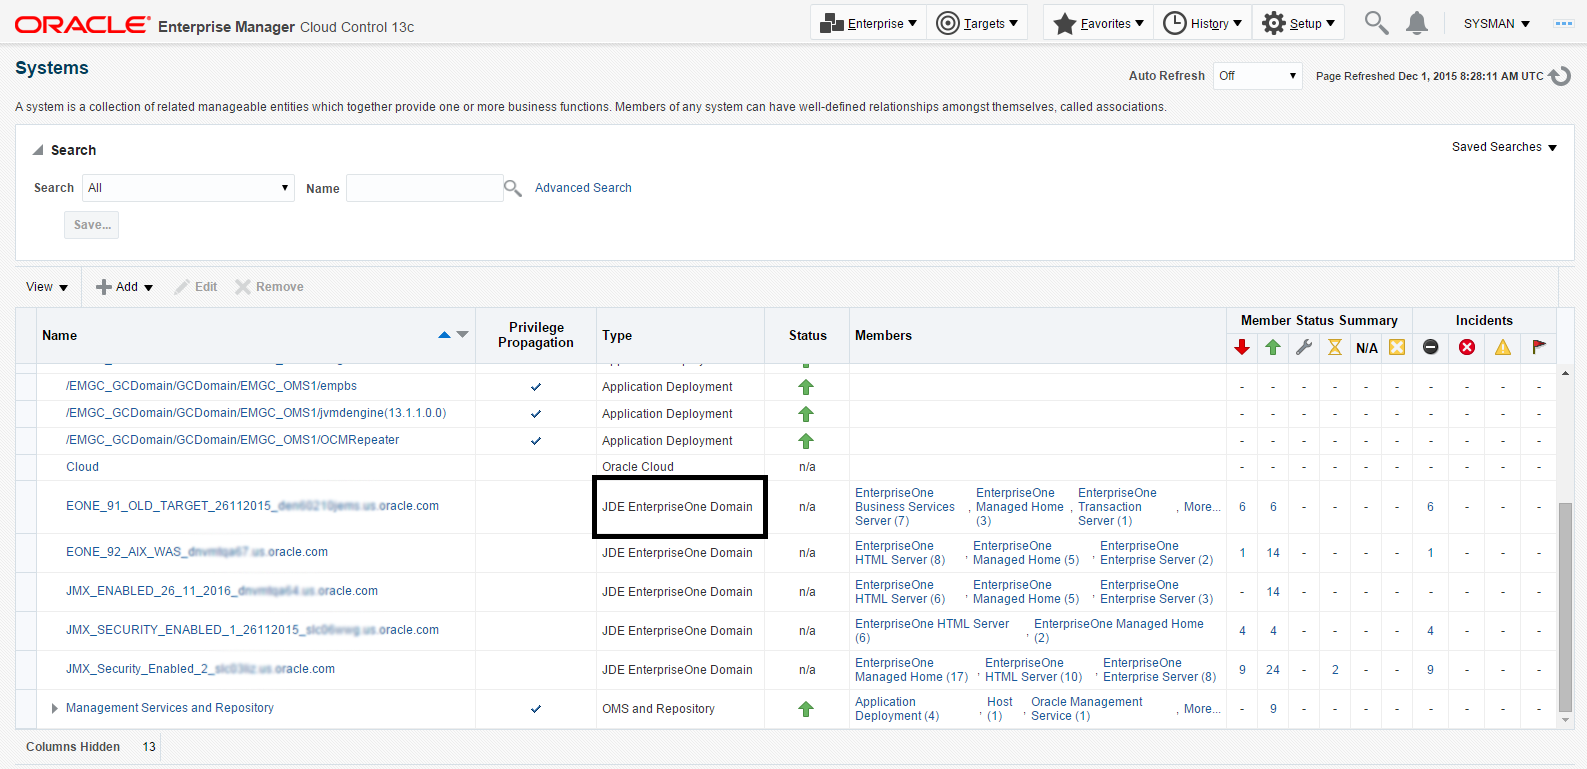Open EONE_92_AIX_WAS system link

pyautogui.click(x=197, y=552)
